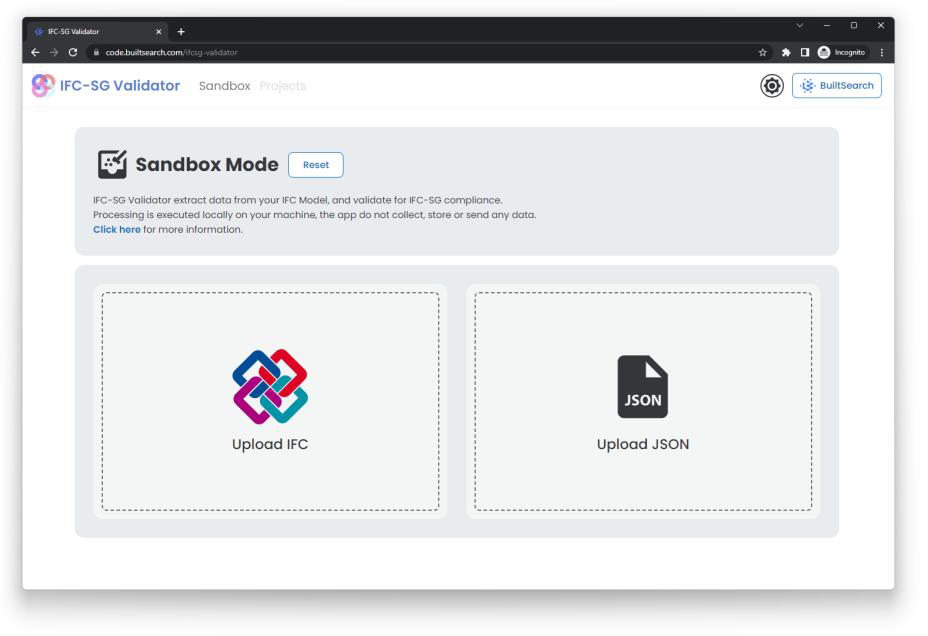The width and height of the screenshot is (928, 636).
Task: Click the browser forward arrow
Action: point(54,53)
